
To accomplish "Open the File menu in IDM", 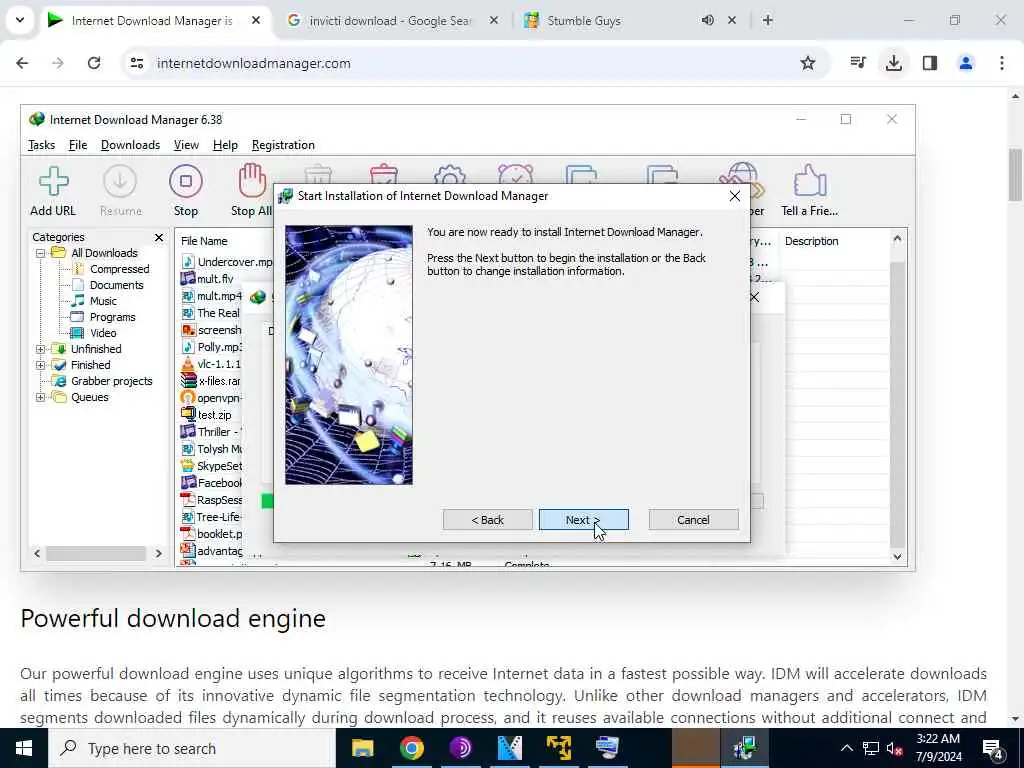I will pyautogui.click(x=78, y=145).
